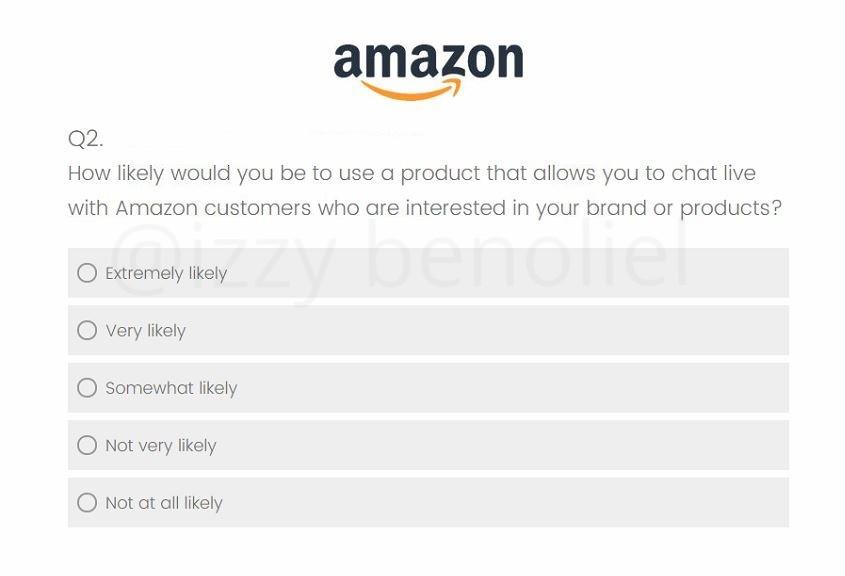845x576 pixels.
Task: Click empty gray area of Very likely row
Action: (485, 330)
